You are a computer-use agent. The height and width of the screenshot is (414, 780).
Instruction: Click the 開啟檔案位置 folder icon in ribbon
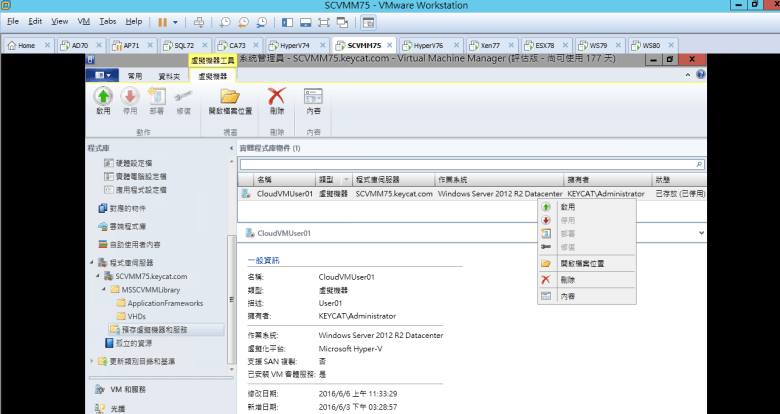coord(230,97)
